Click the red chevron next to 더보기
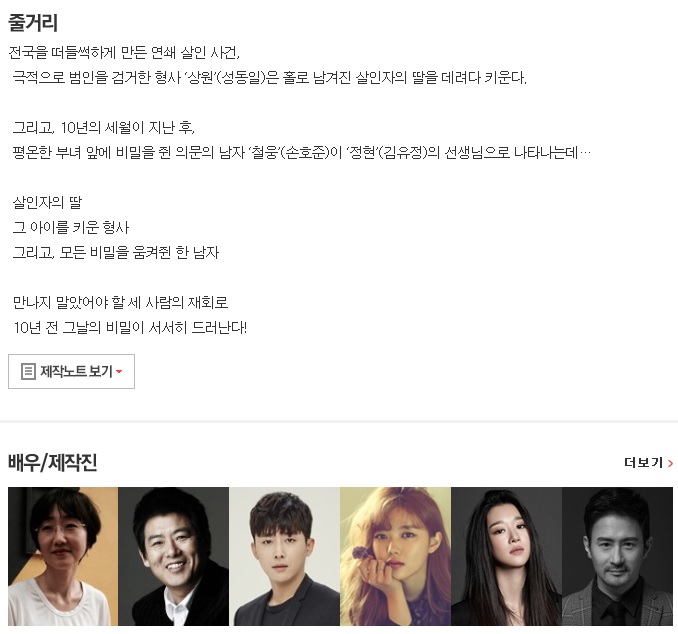This screenshot has width=678, height=634. pyautogui.click(x=671, y=463)
